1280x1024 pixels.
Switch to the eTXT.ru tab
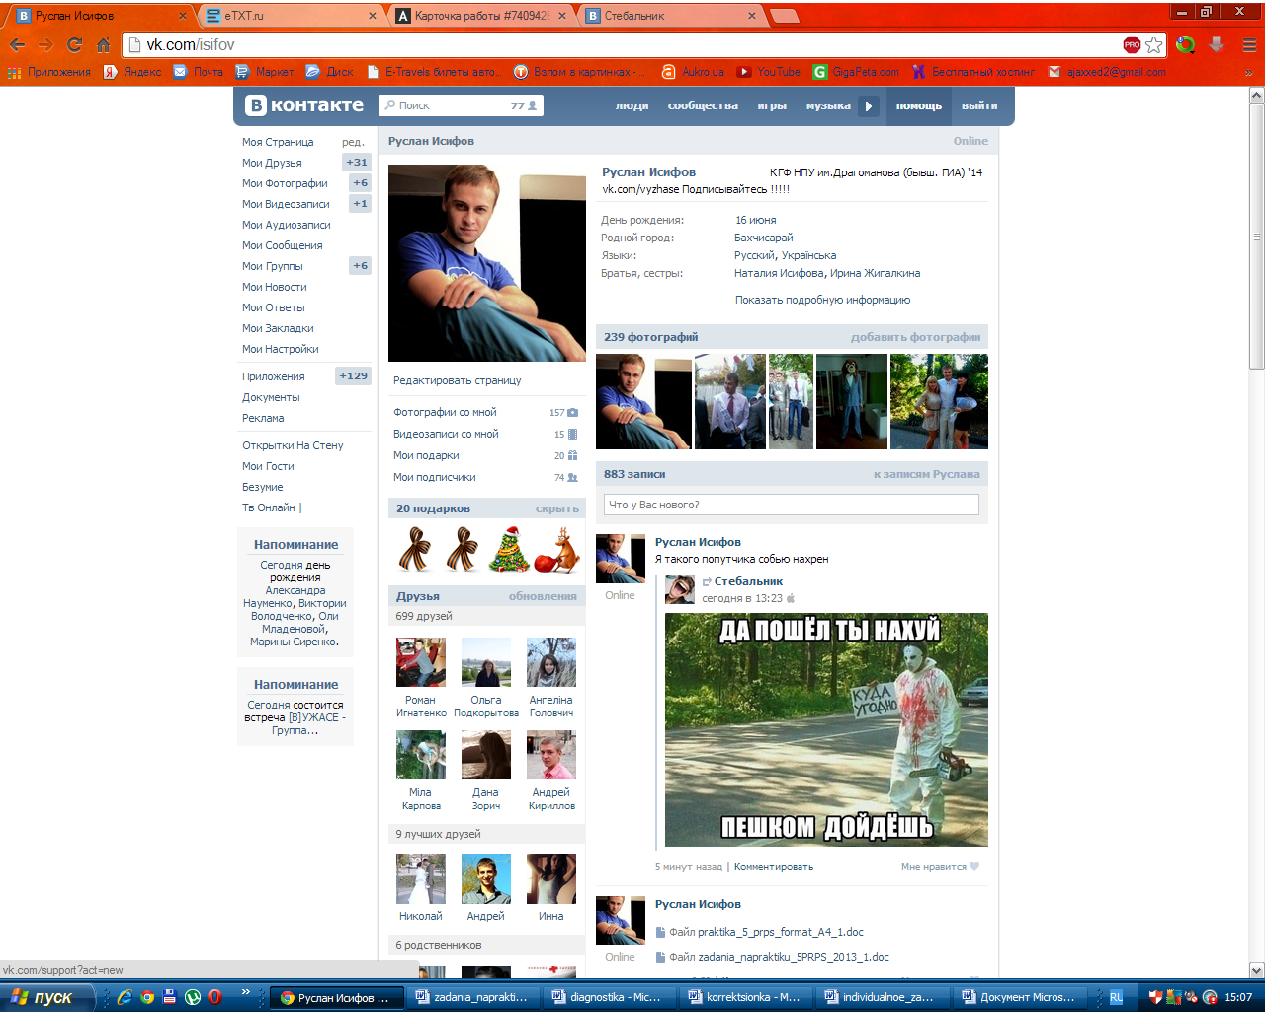point(289,16)
